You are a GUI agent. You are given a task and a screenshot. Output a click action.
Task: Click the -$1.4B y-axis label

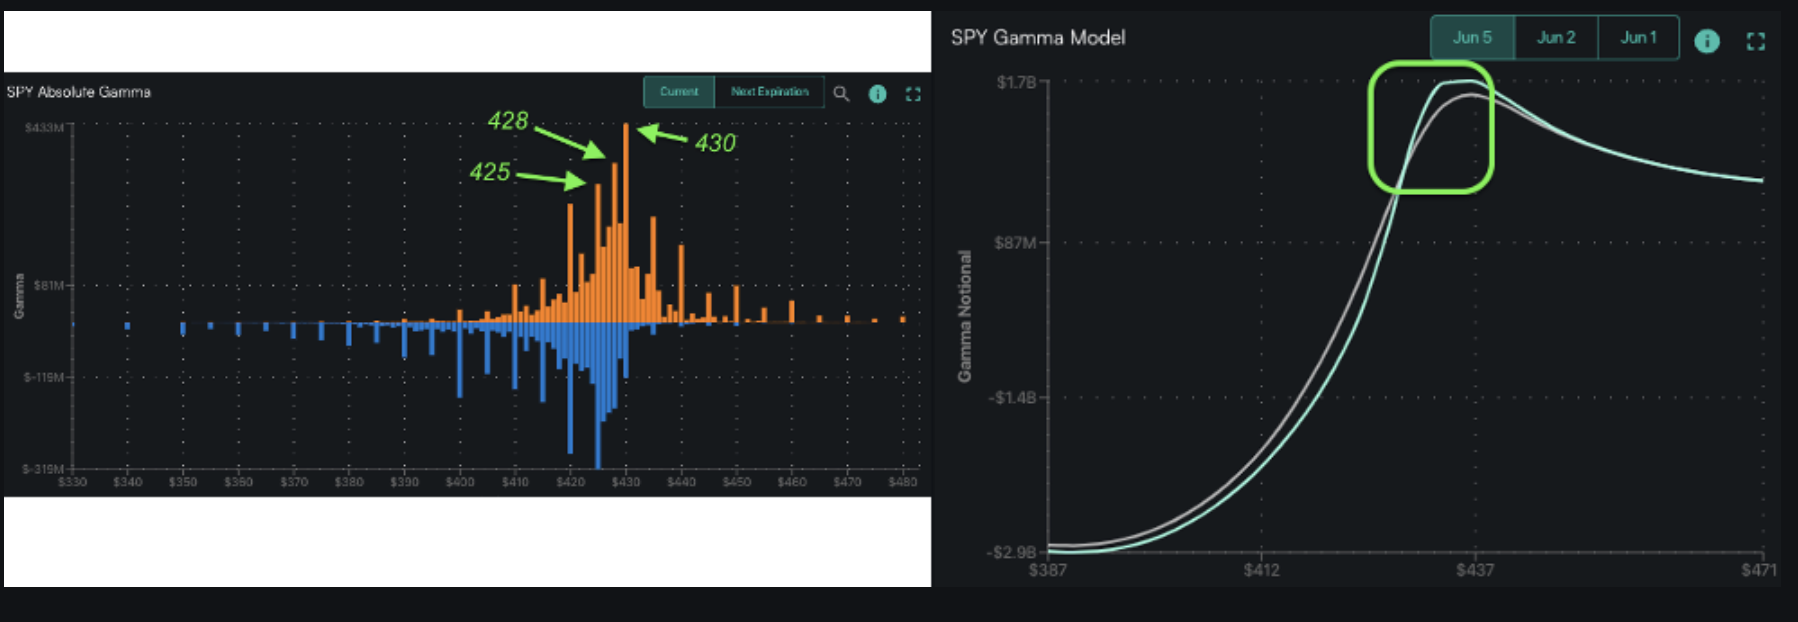point(1012,398)
